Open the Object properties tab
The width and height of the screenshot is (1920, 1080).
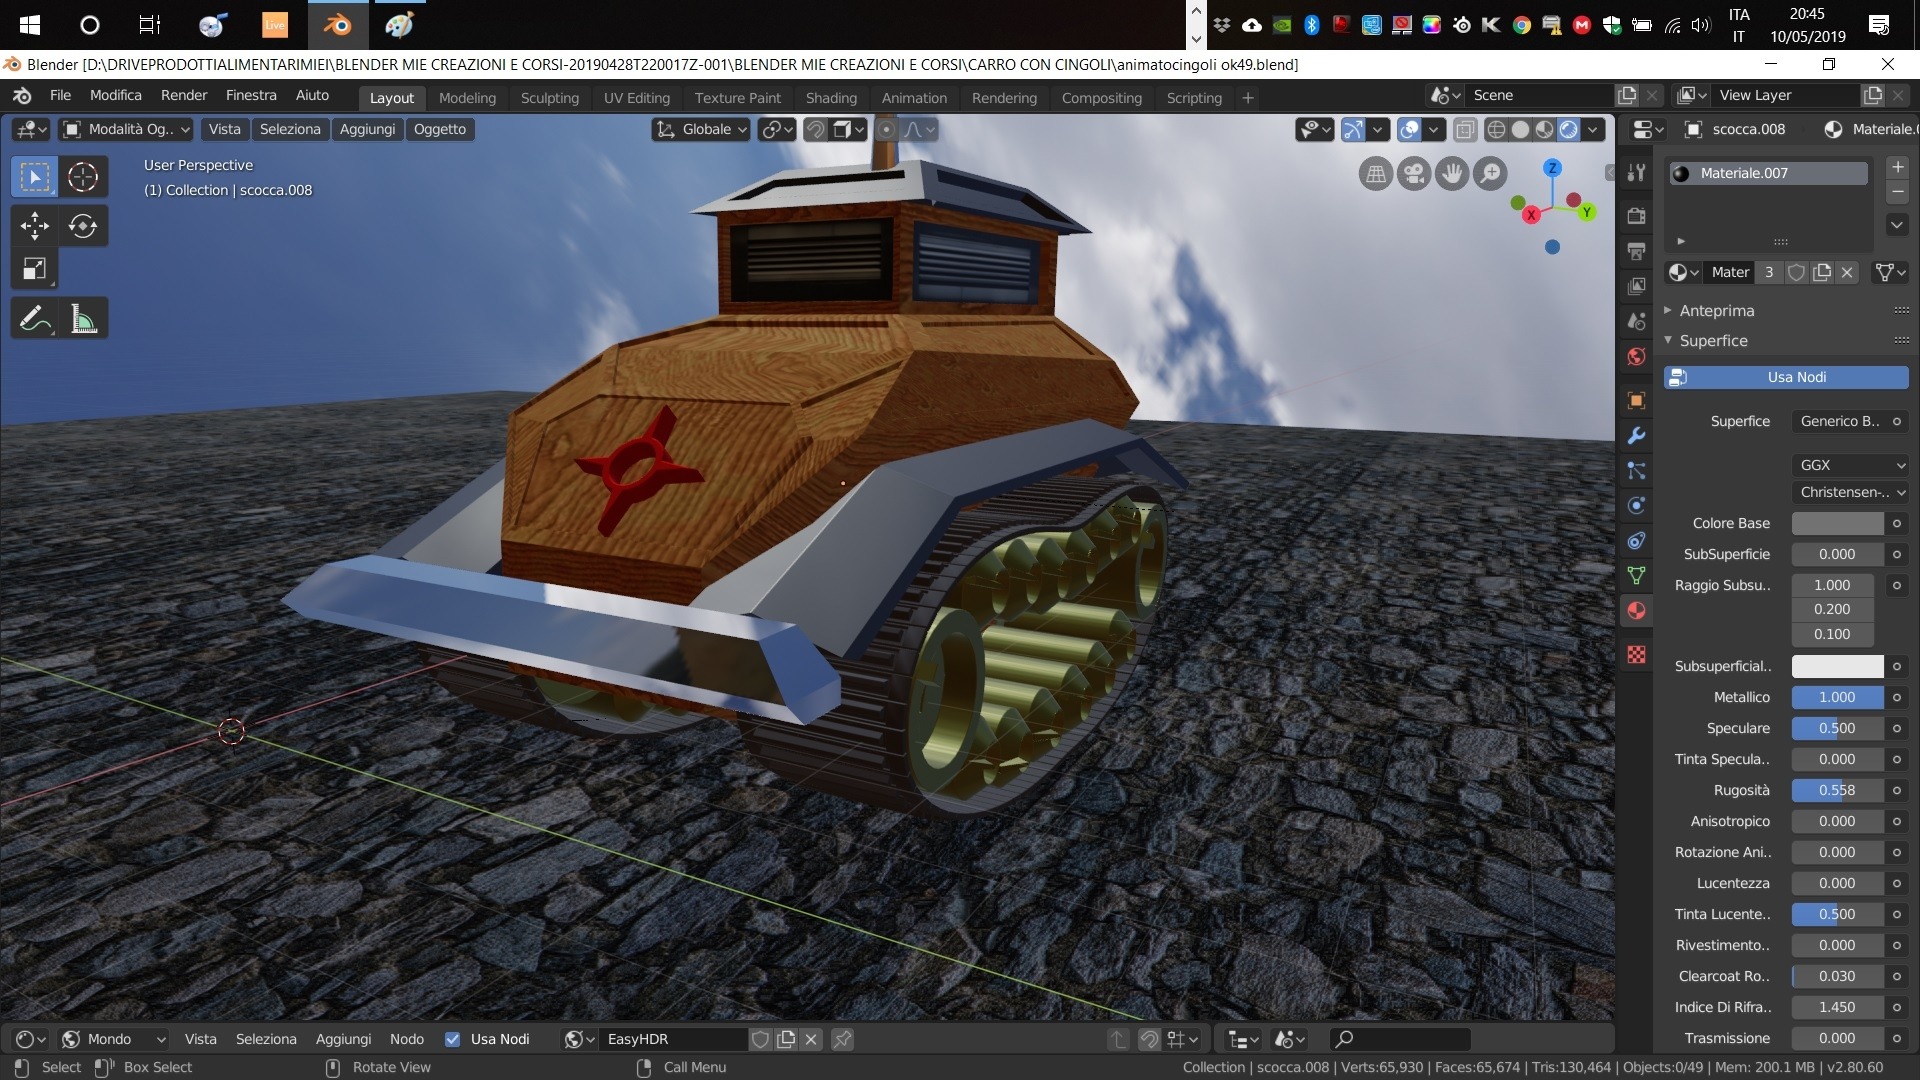click(x=1637, y=400)
